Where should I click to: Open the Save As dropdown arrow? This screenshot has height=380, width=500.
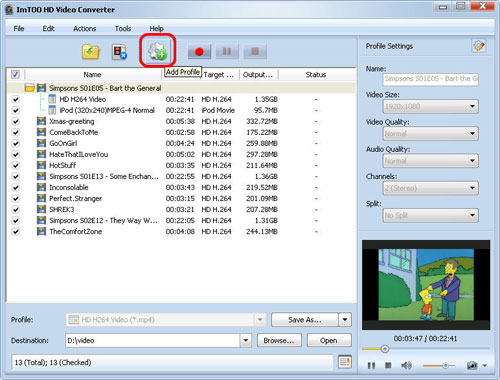point(345,320)
